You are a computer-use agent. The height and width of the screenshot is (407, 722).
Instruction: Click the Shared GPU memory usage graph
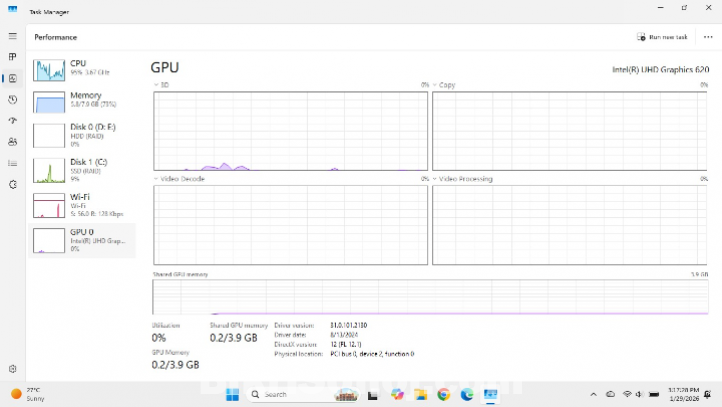[430, 297]
